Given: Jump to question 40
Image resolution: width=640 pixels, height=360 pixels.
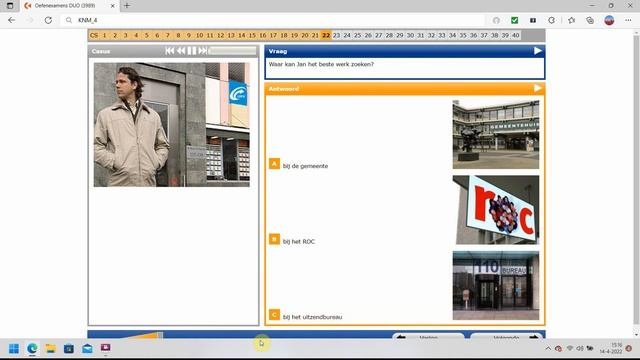Looking at the screenshot, I should 516,36.
